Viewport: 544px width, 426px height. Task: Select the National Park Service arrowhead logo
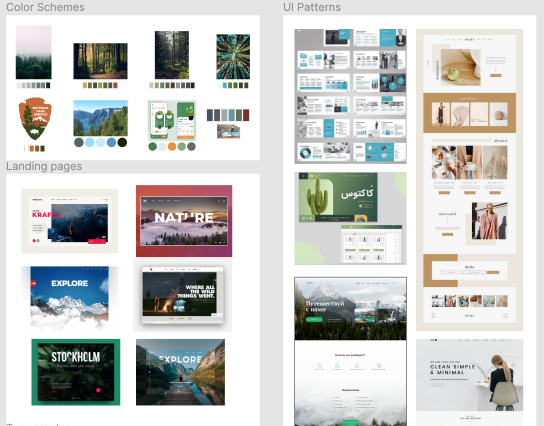coord(35,118)
